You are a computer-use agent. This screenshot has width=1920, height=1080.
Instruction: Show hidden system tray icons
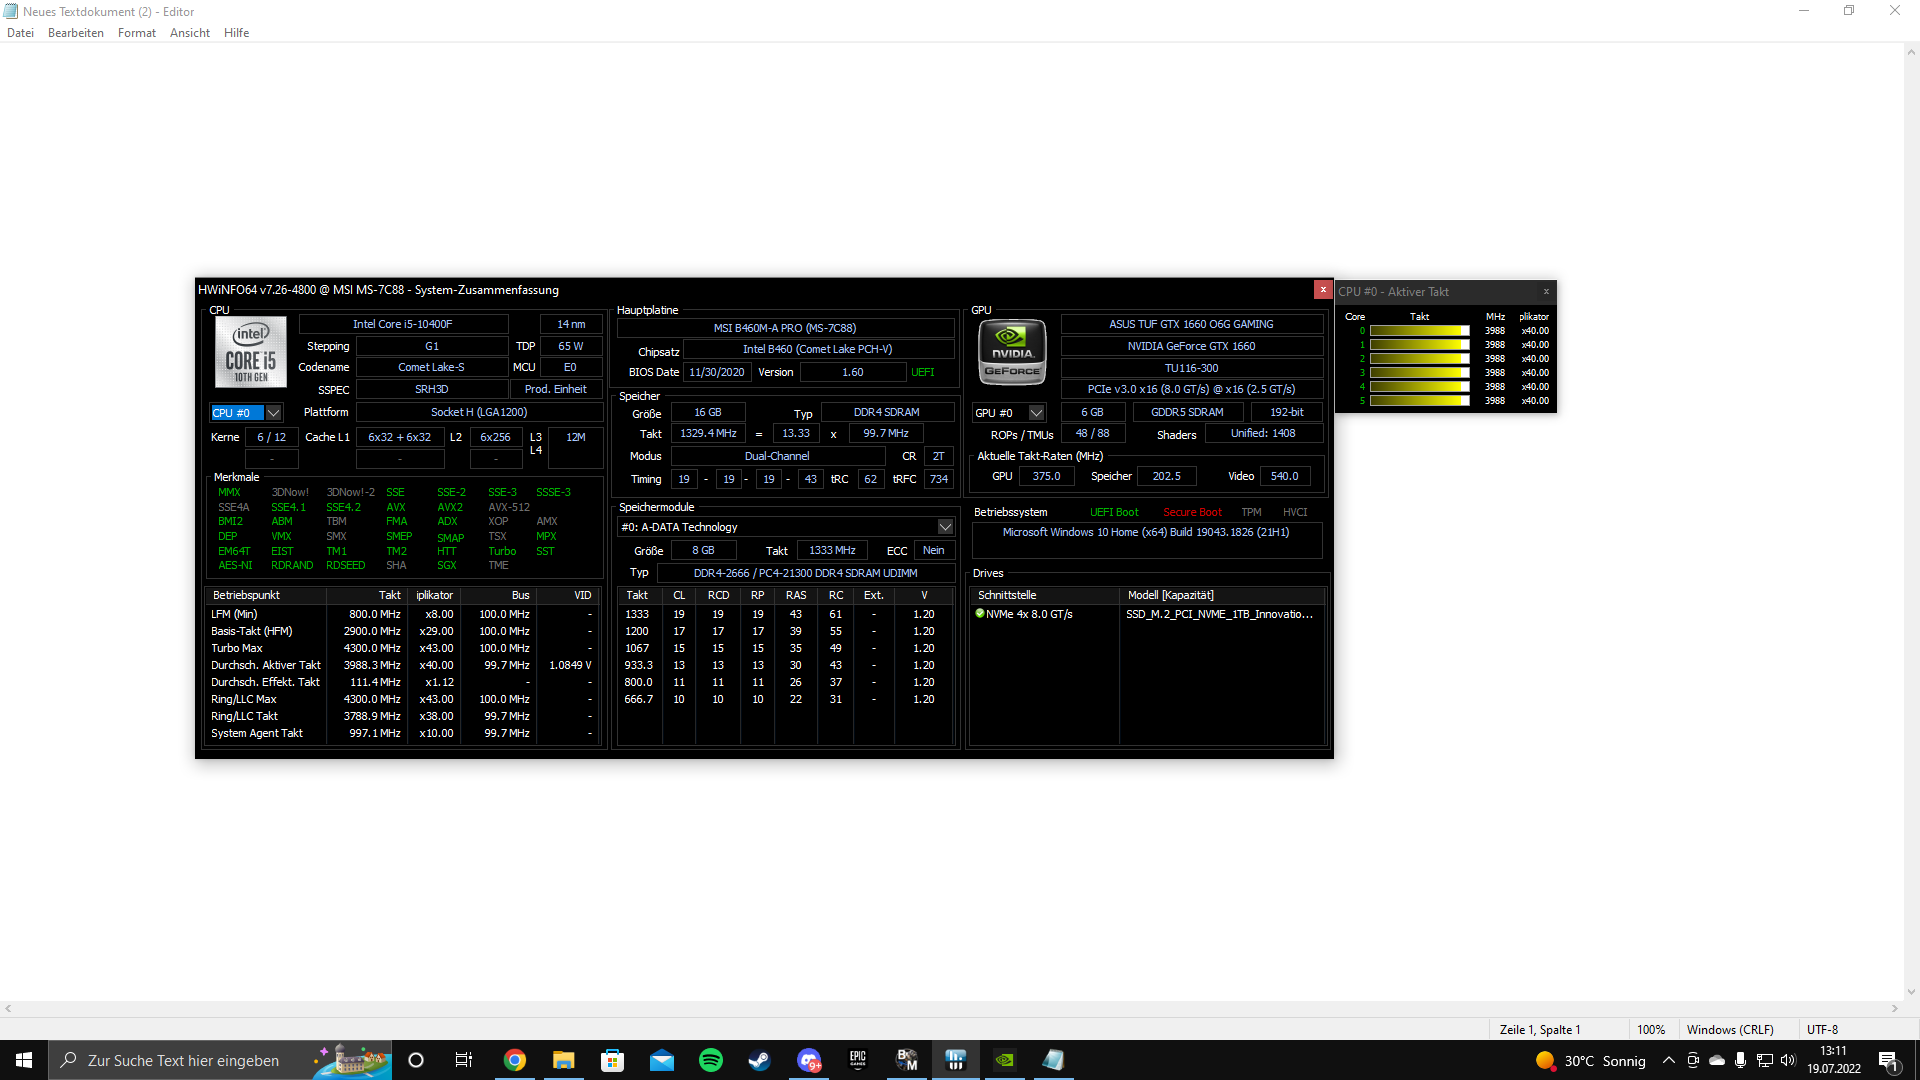(1668, 1060)
